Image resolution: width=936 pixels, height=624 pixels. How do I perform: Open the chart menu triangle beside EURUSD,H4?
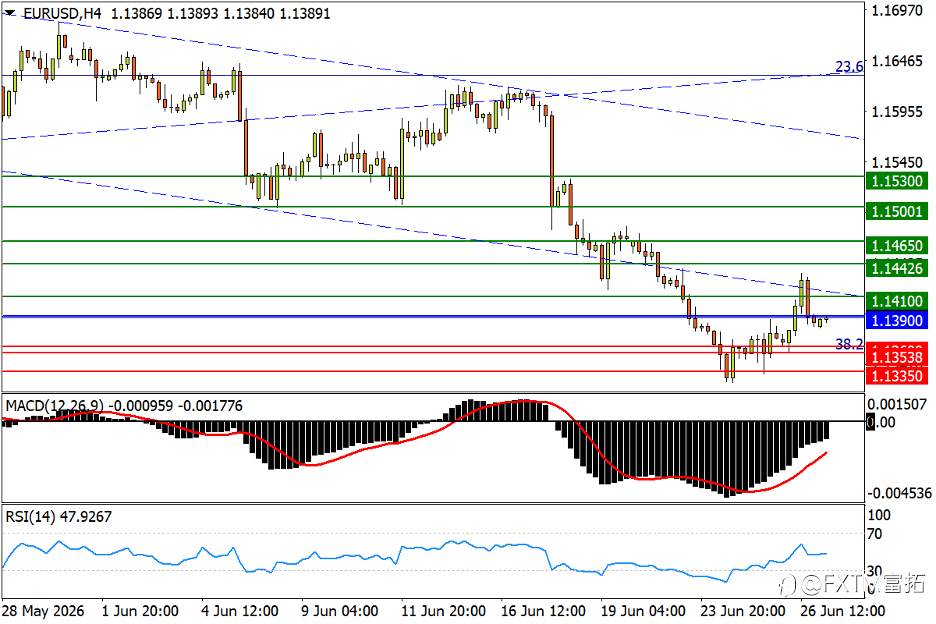click(10, 13)
